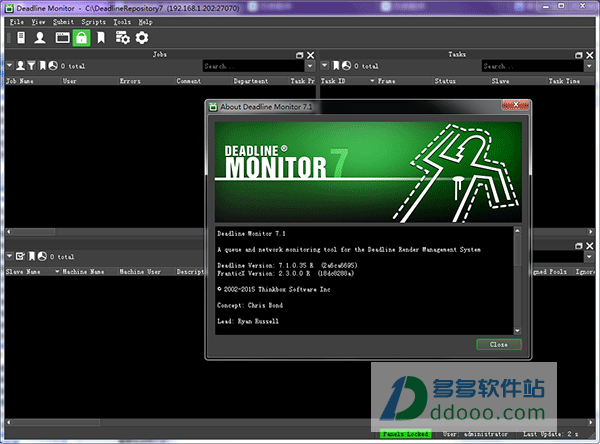This screenshot has width=600, height=444.
Task: Expand the Tasks panel toolbar dropdown arrow
Action: tap(324, 65)
